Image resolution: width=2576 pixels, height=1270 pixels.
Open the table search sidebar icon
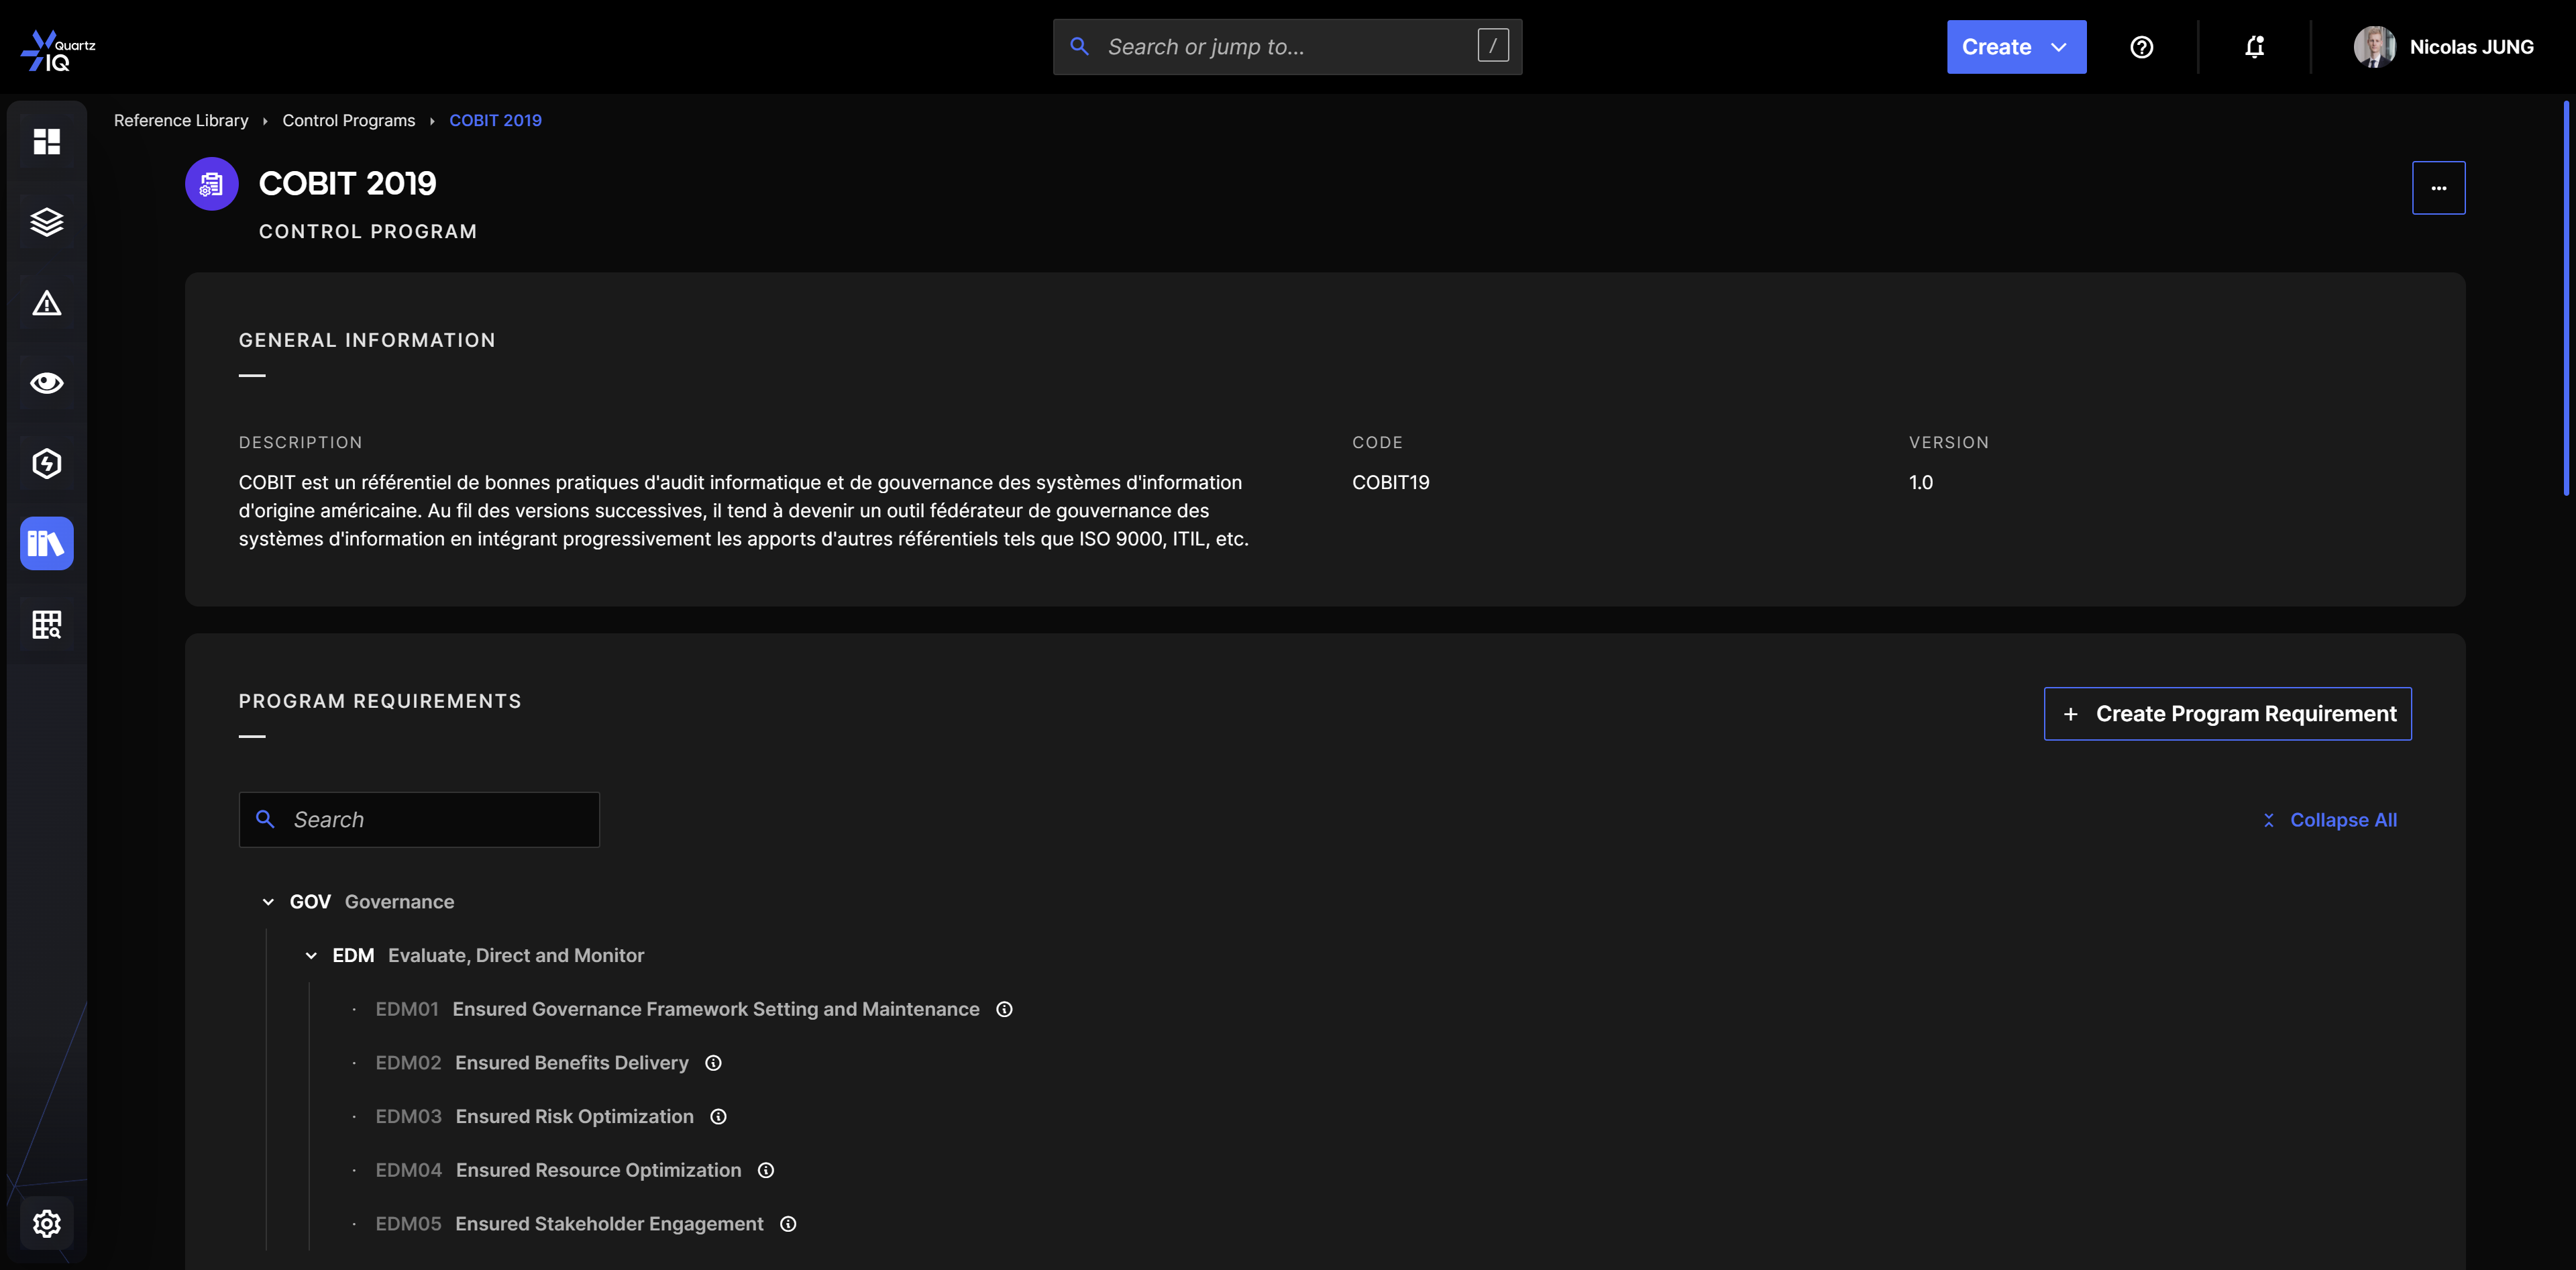tap(46, 625)
